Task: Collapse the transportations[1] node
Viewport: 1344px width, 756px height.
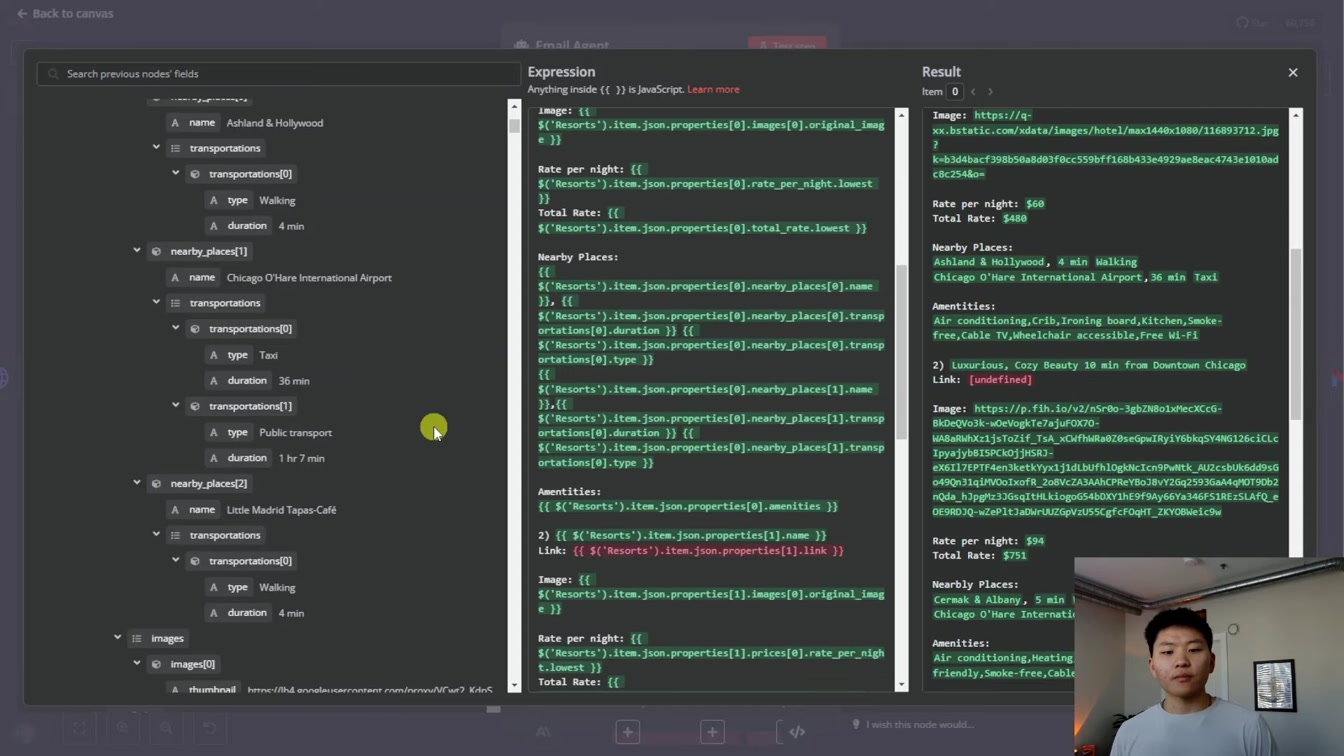Action: coord(176,406)
